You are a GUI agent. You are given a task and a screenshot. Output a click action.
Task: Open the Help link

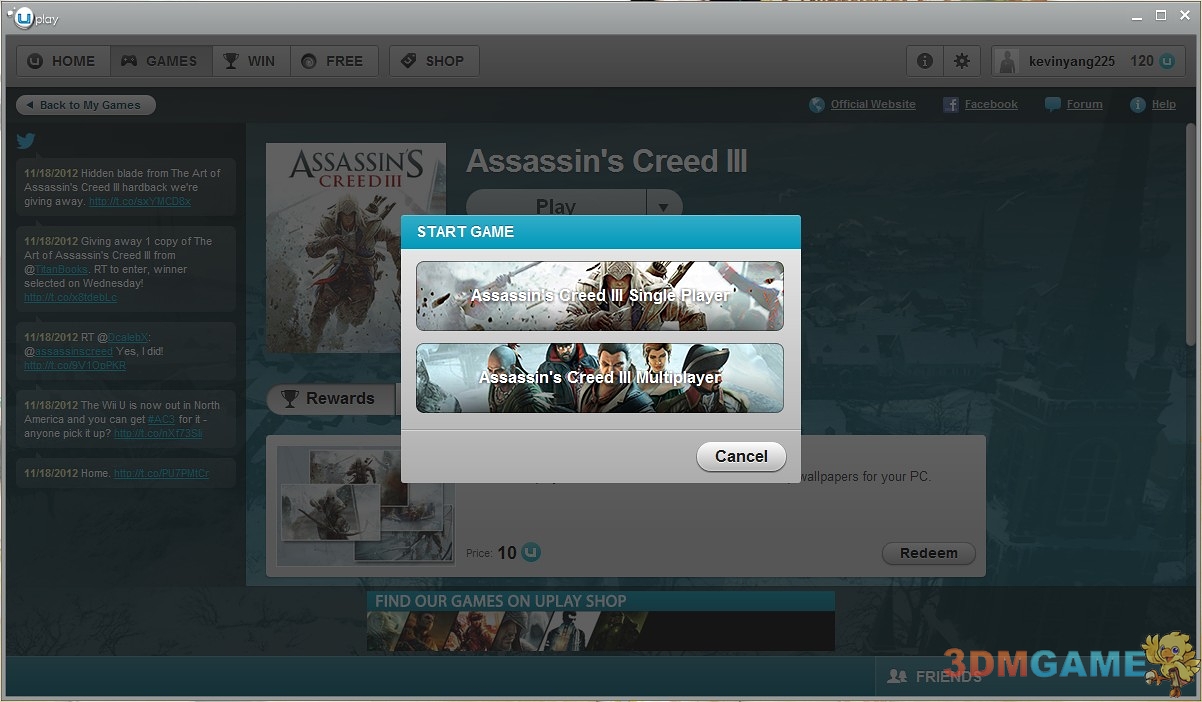click(x=1164, y=104)
